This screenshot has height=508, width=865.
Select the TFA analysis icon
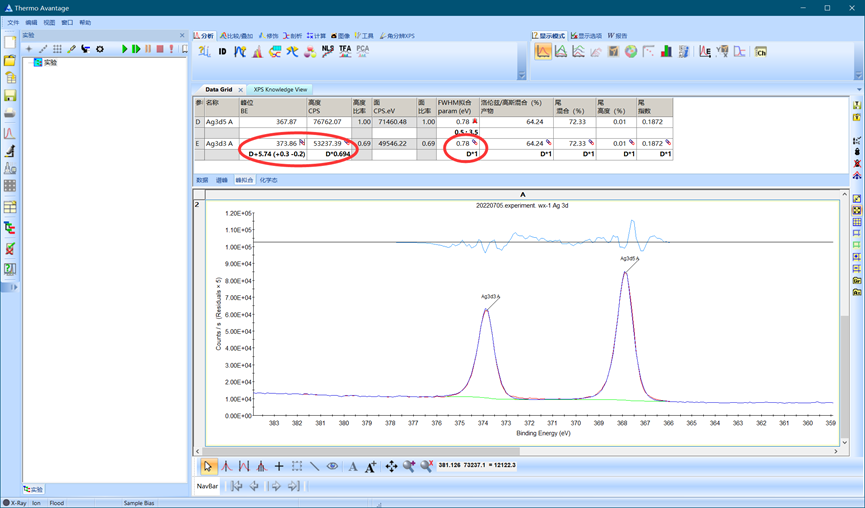point(345,50)
